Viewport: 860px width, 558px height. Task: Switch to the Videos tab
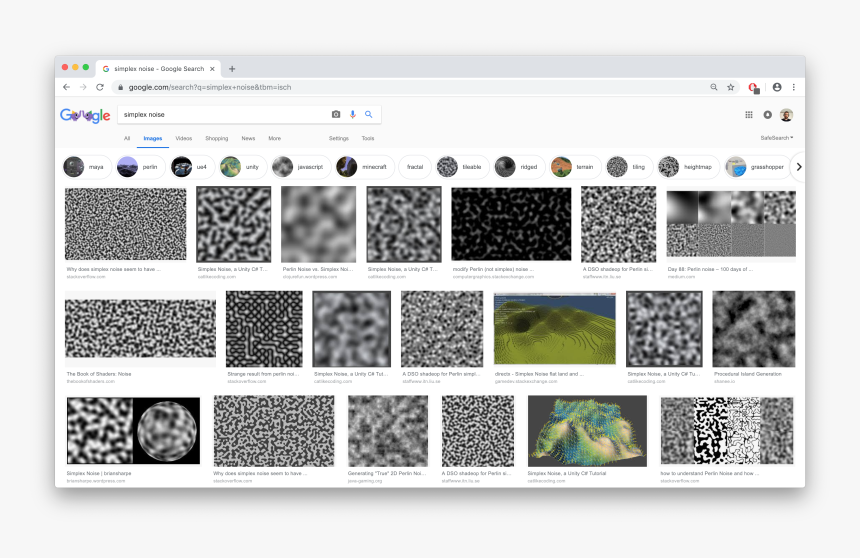pyautogui.click(x=184, y=138)
